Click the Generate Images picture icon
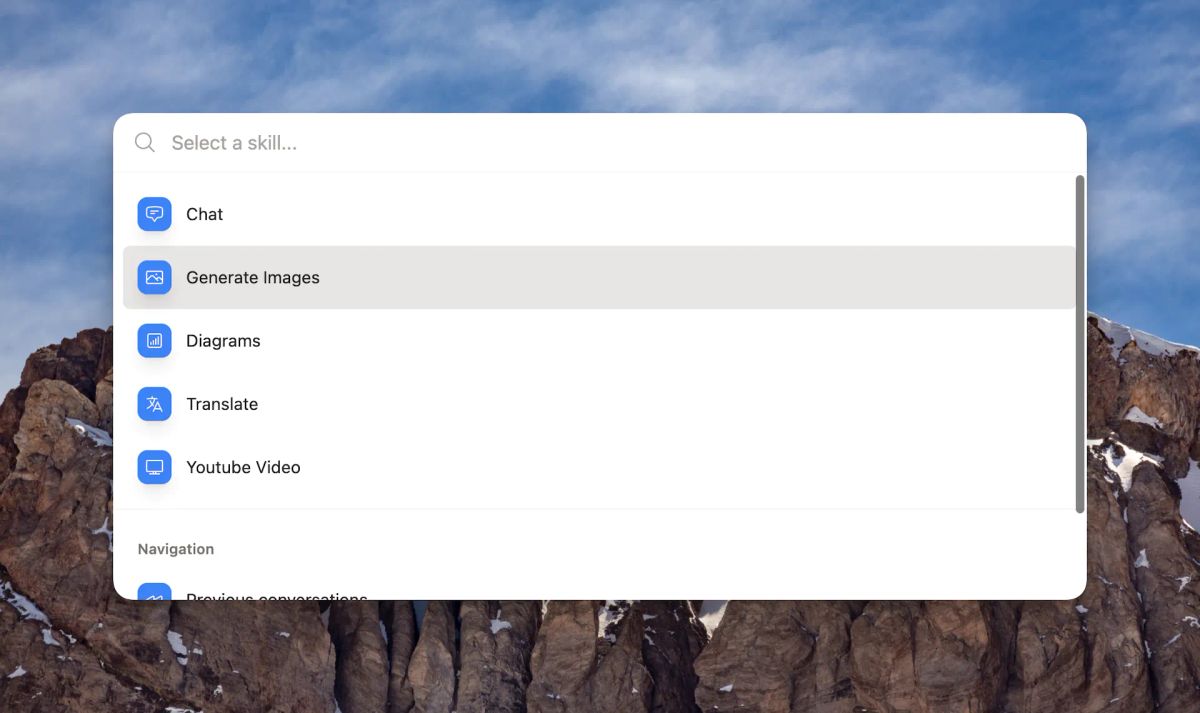This screenshot has width=1200, height=713. (154, 277)
